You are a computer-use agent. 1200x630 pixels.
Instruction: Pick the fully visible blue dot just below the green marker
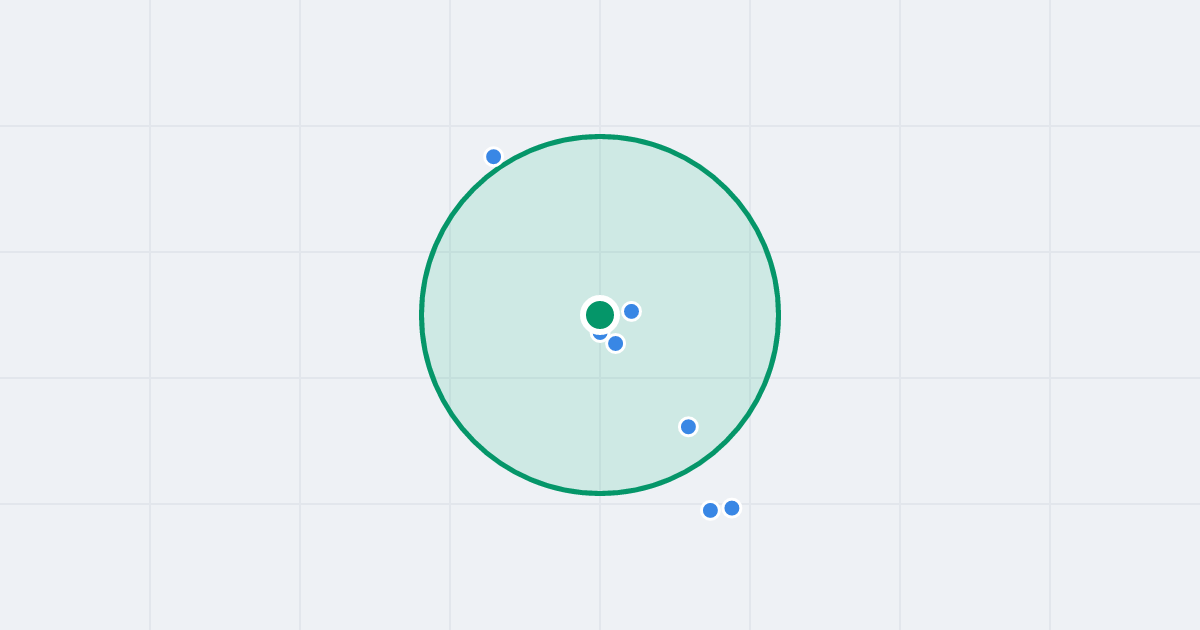pyautogui.click(x=615, y=343)
